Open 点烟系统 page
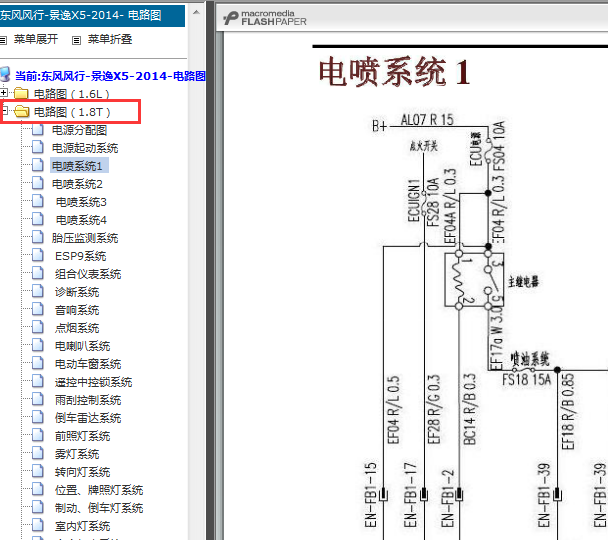 77,328
